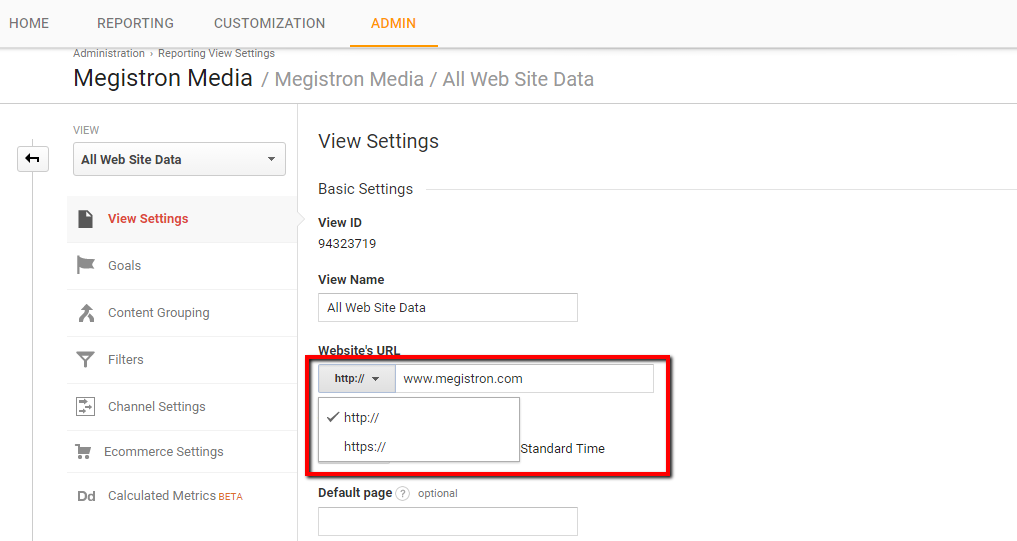Select the http:// option in the list
The height and width of the screenshot is (541, 1017).
419,417
